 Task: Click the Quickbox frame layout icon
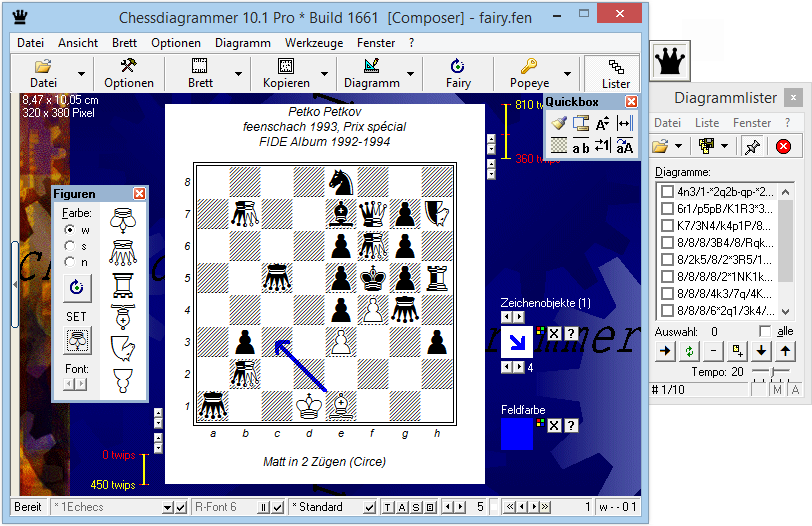(x=581, y=123)
